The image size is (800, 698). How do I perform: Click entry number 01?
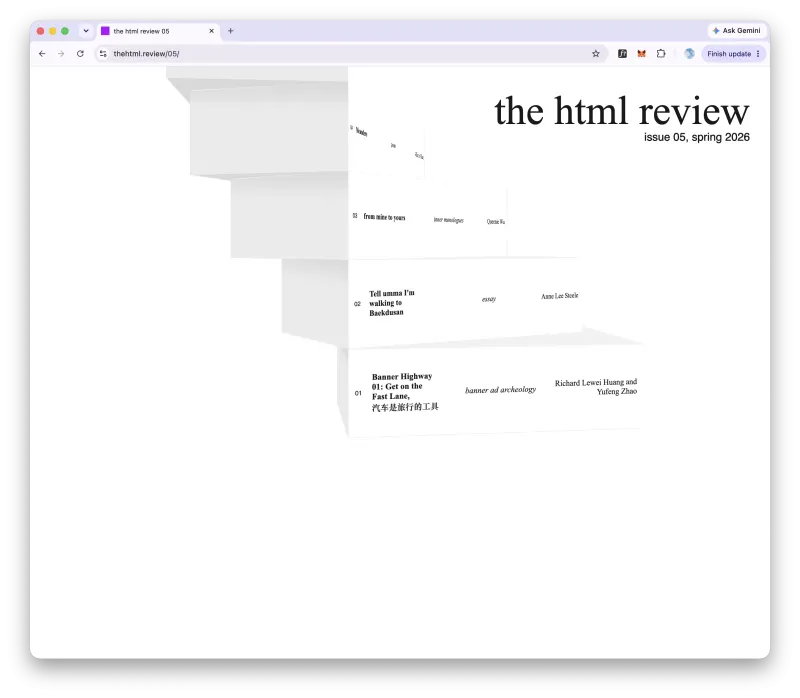(x=358, y=393)
